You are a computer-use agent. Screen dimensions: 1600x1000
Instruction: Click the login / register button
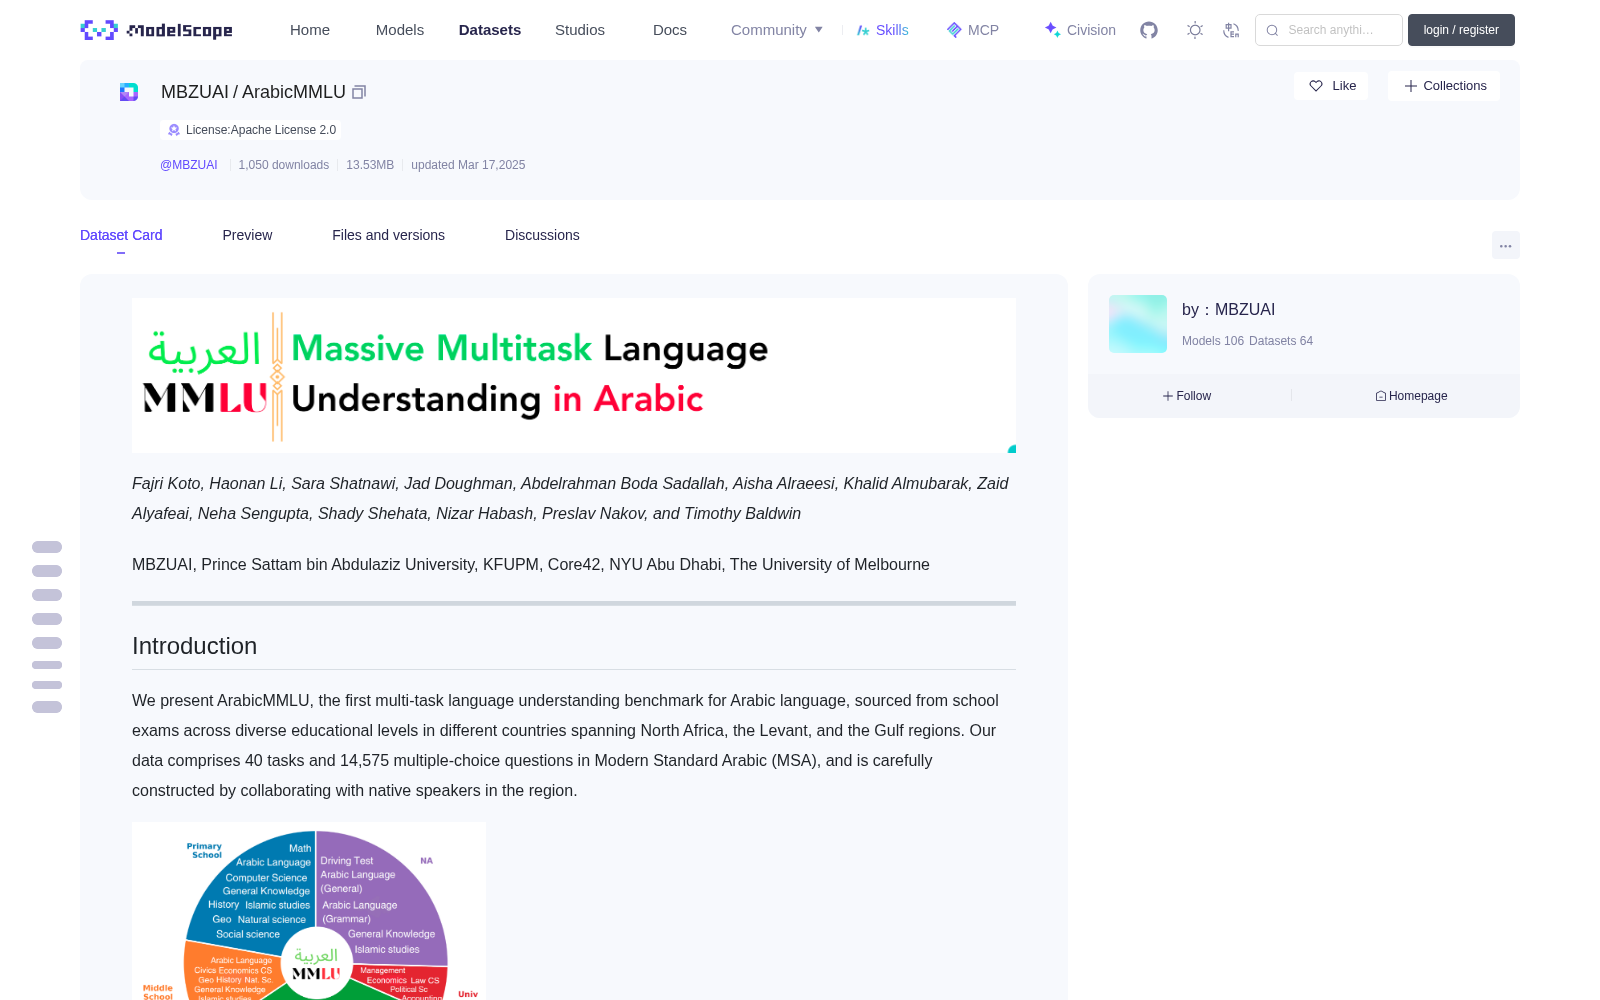[x=1461, y=30]
